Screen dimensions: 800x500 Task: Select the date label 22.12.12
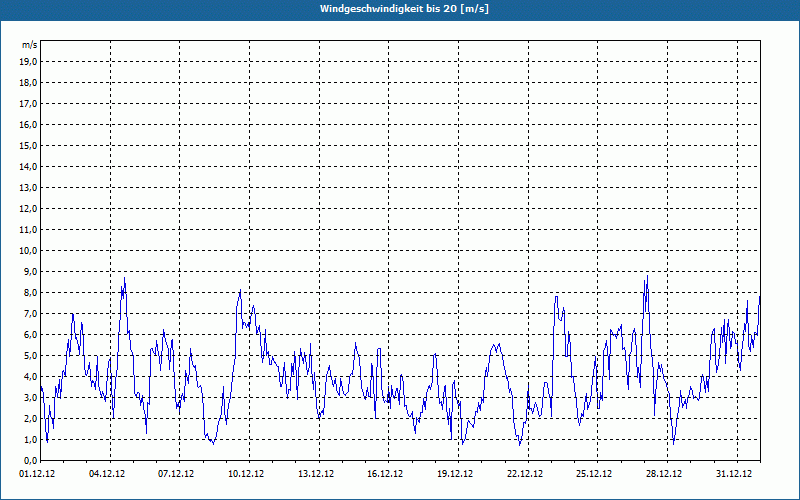525,473
